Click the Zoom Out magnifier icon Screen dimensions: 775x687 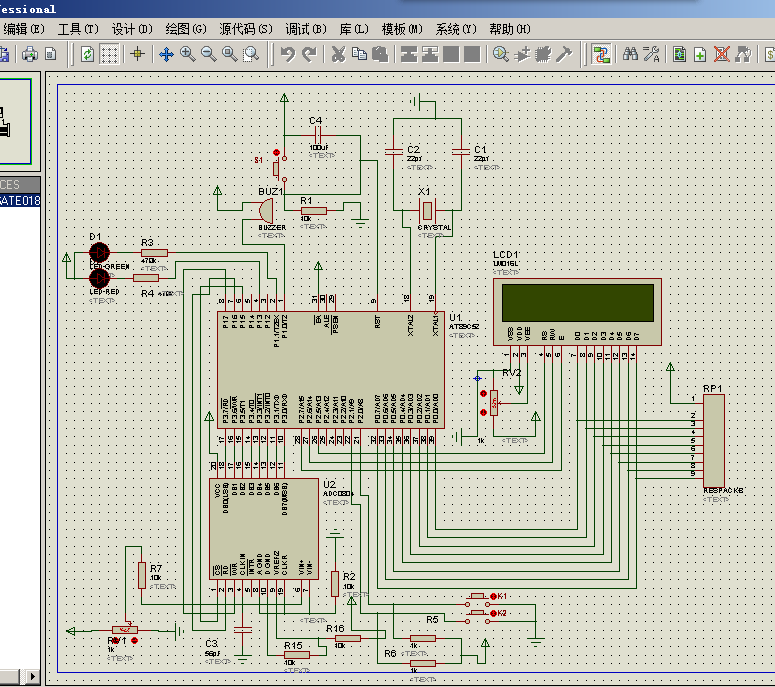point(208,54)
